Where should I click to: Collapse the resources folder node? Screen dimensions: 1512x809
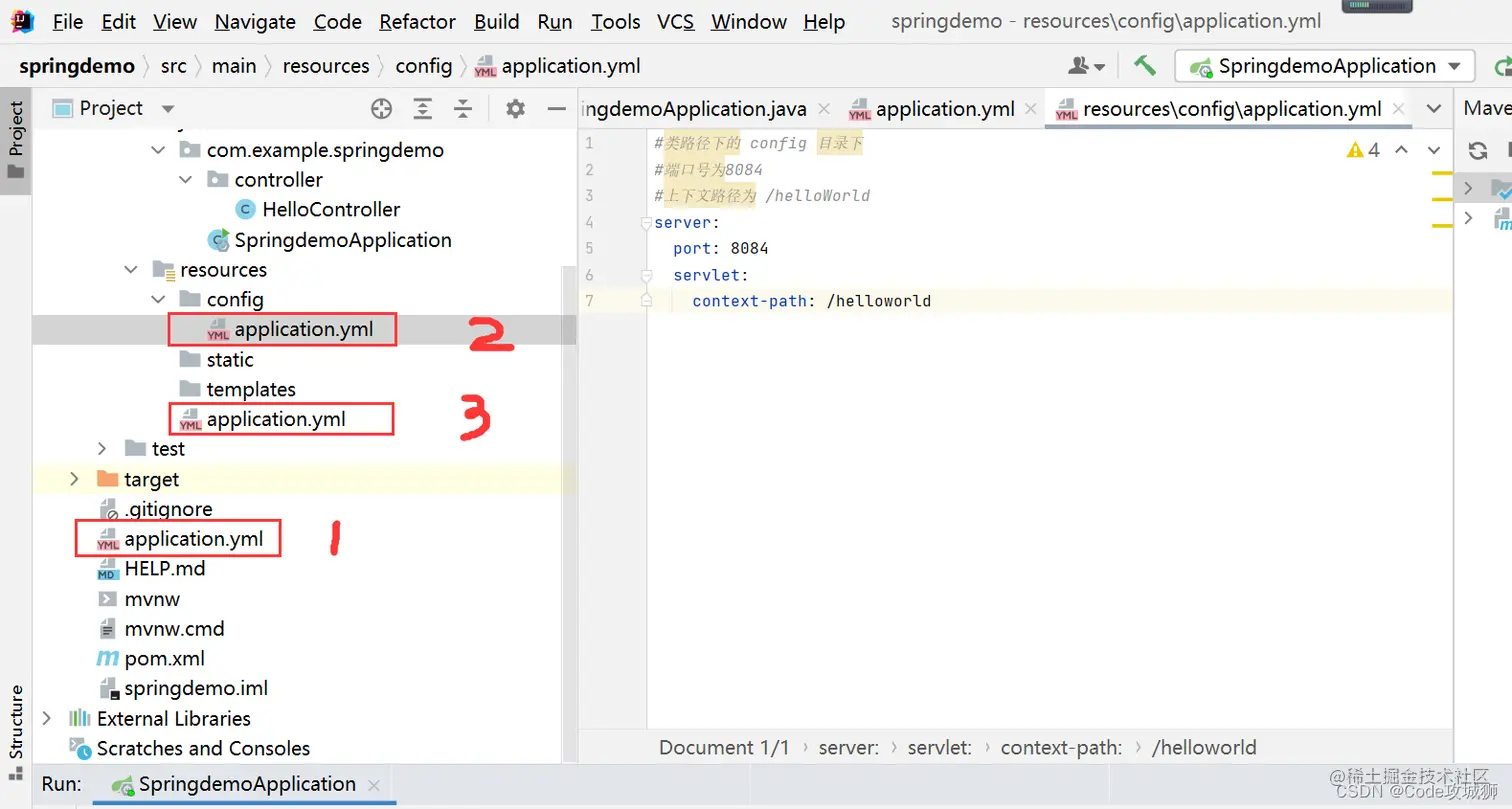click(130, 270)
